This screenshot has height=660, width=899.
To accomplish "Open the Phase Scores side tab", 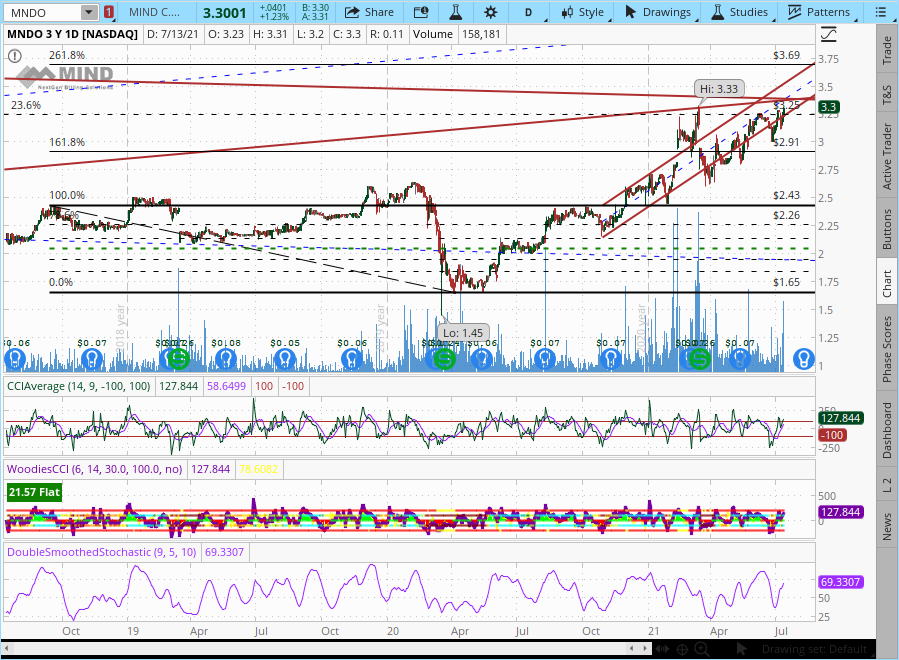I will coord(886,349).
